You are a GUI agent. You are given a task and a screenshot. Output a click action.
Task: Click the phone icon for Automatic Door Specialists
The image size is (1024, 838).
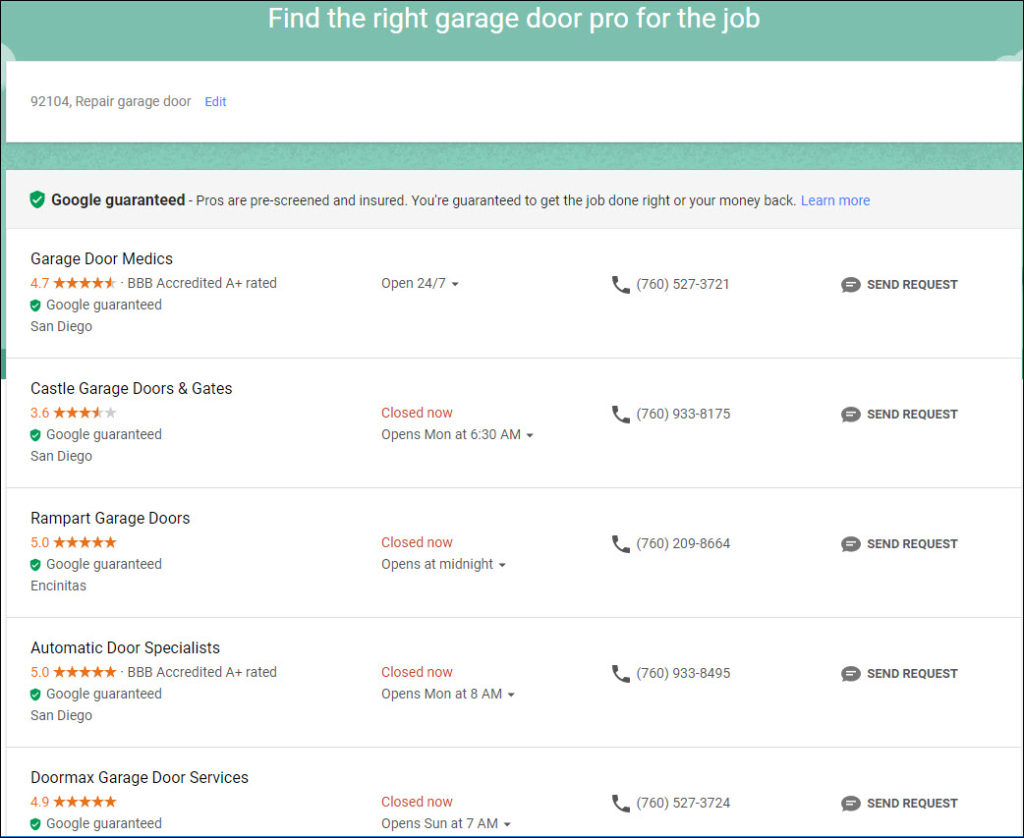[x=620, y=673]
